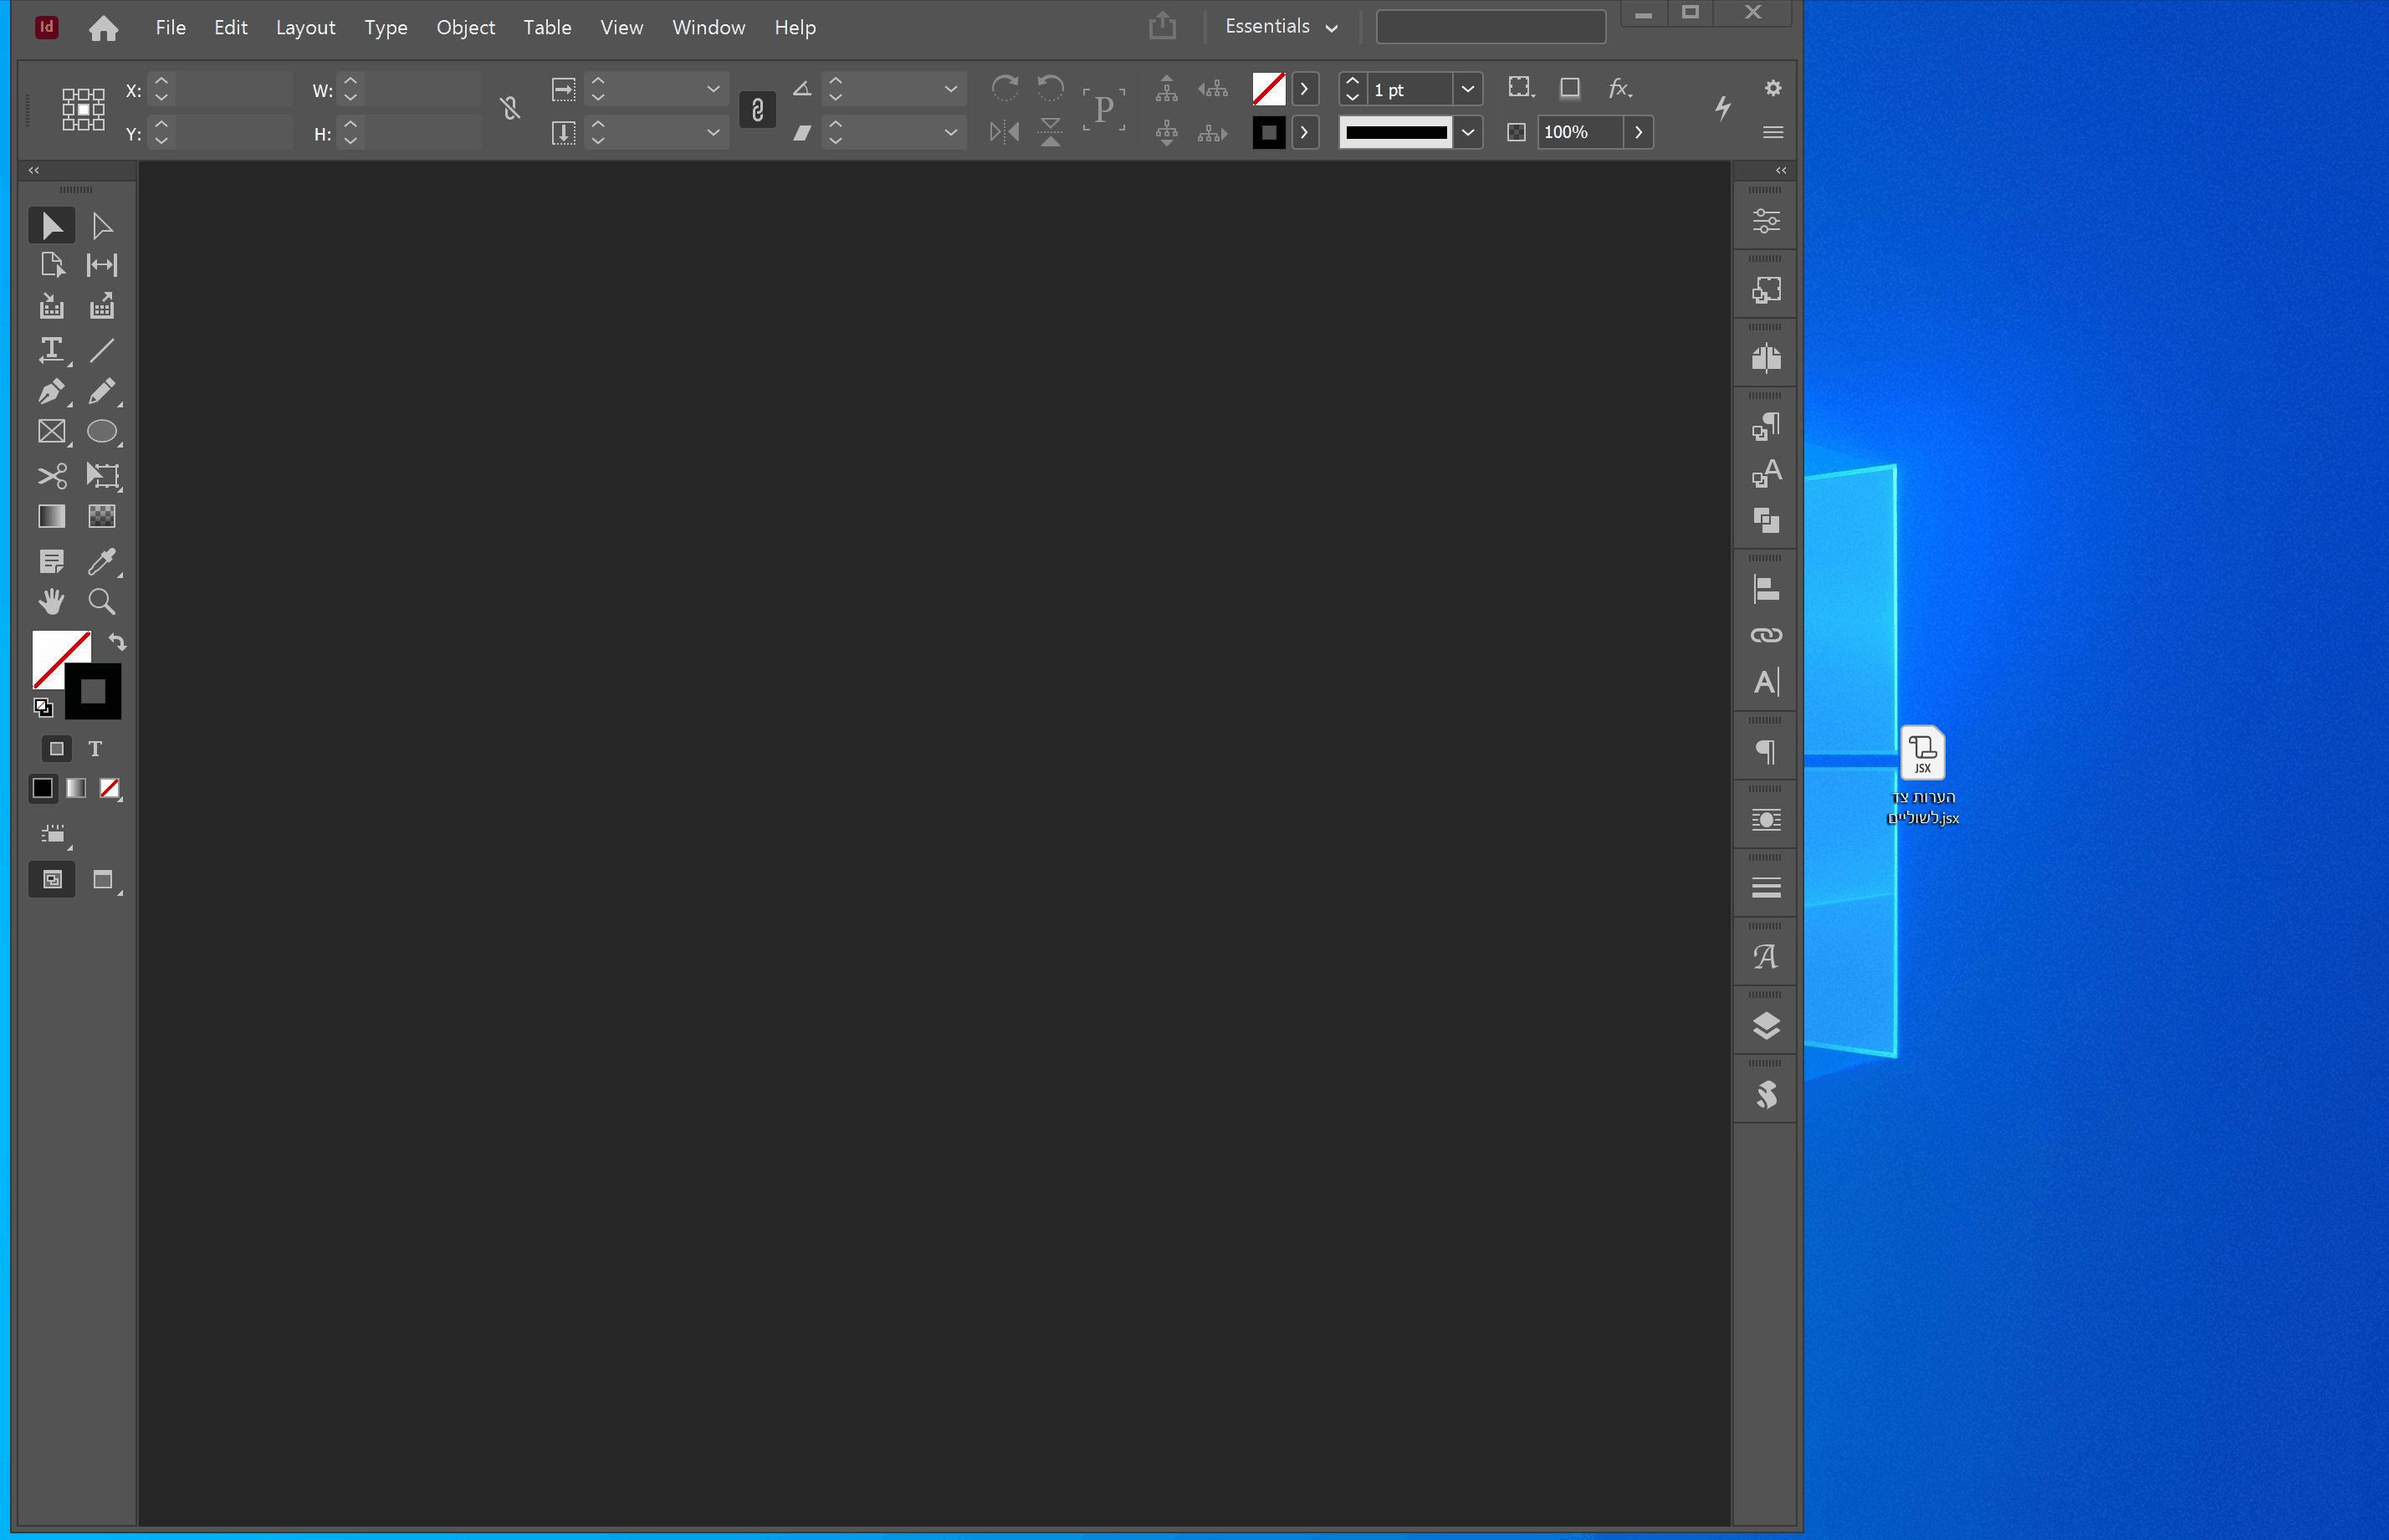Swap fill and stroke arrow
This screenshot has height=1540, width=2389.
tap(117, 642)
